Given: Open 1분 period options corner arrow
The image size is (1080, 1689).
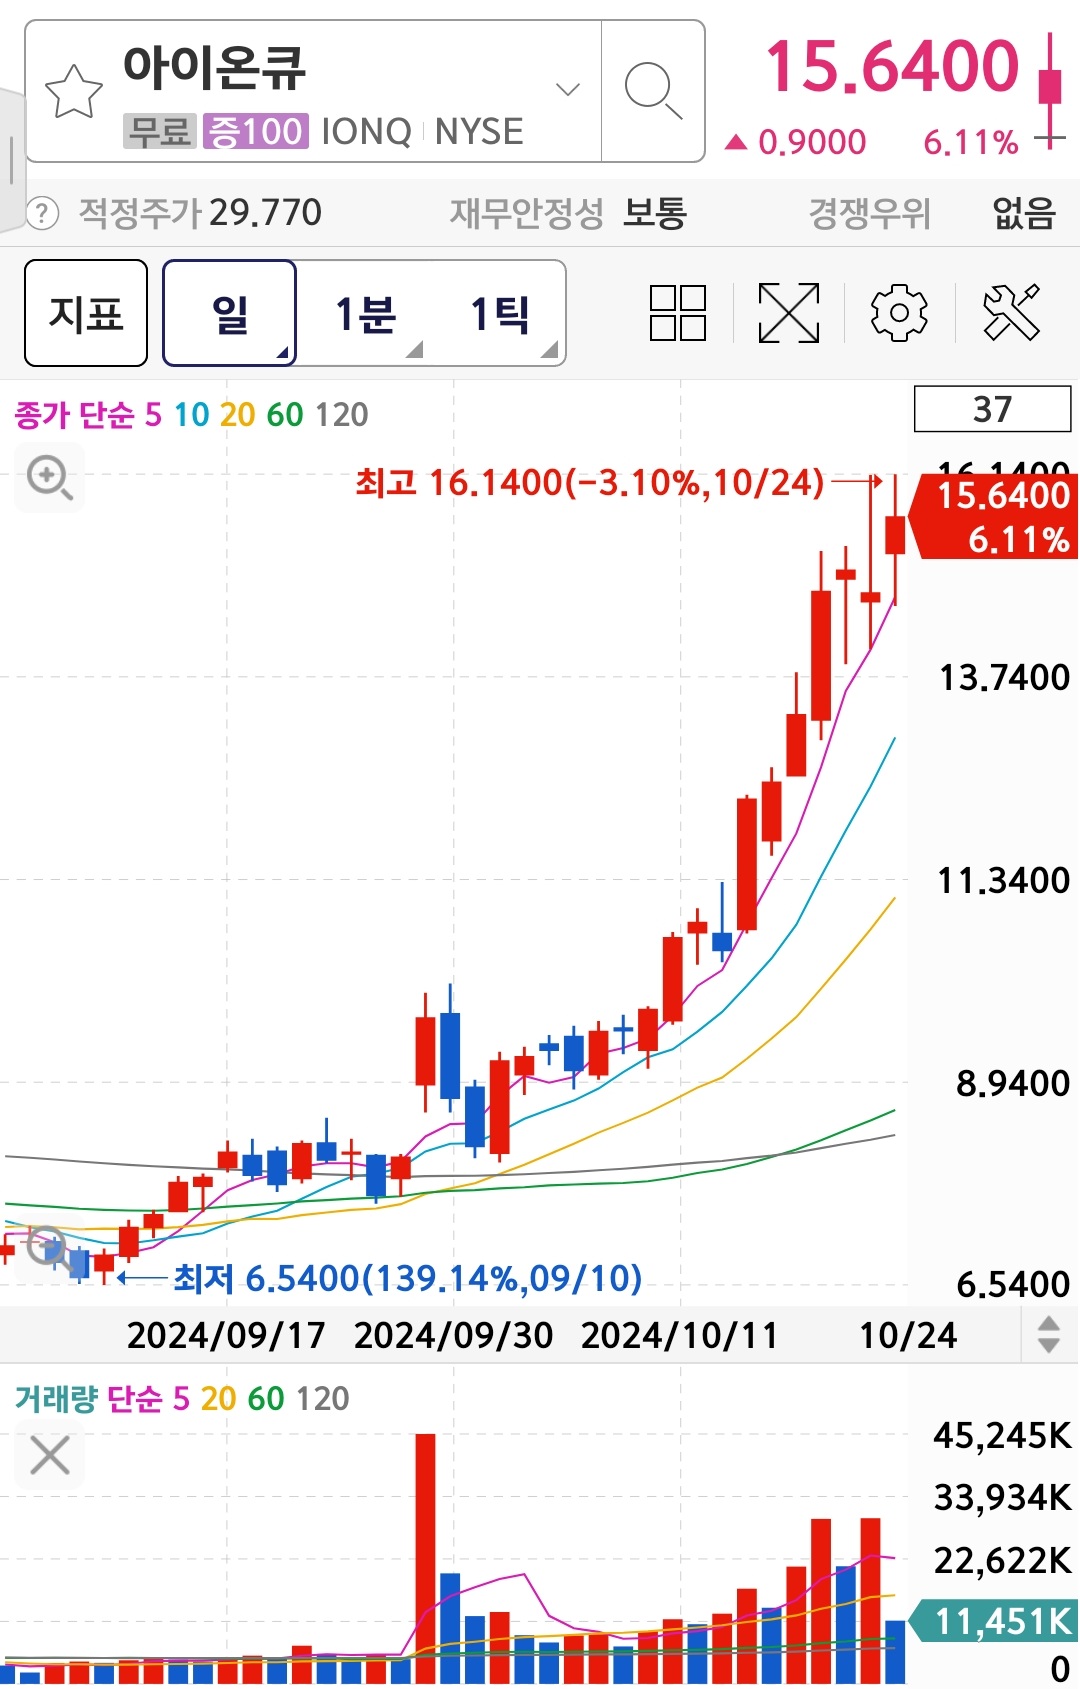Looking at the screenshot, I should pyautogui.click(x=414, y=350).
